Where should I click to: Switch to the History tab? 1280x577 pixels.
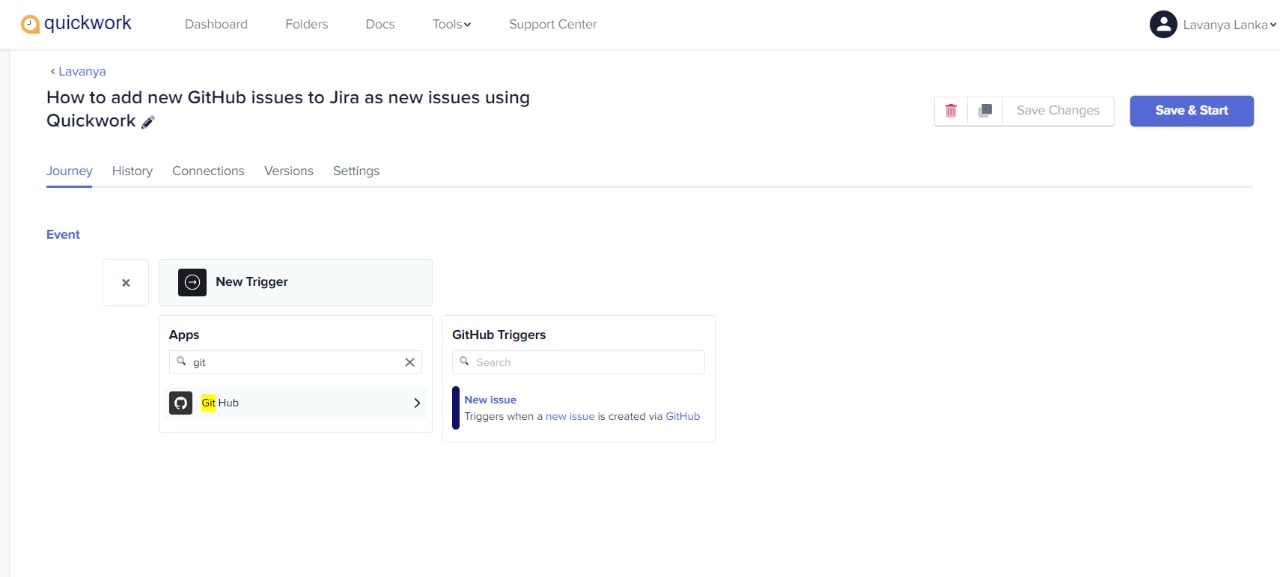132,171
